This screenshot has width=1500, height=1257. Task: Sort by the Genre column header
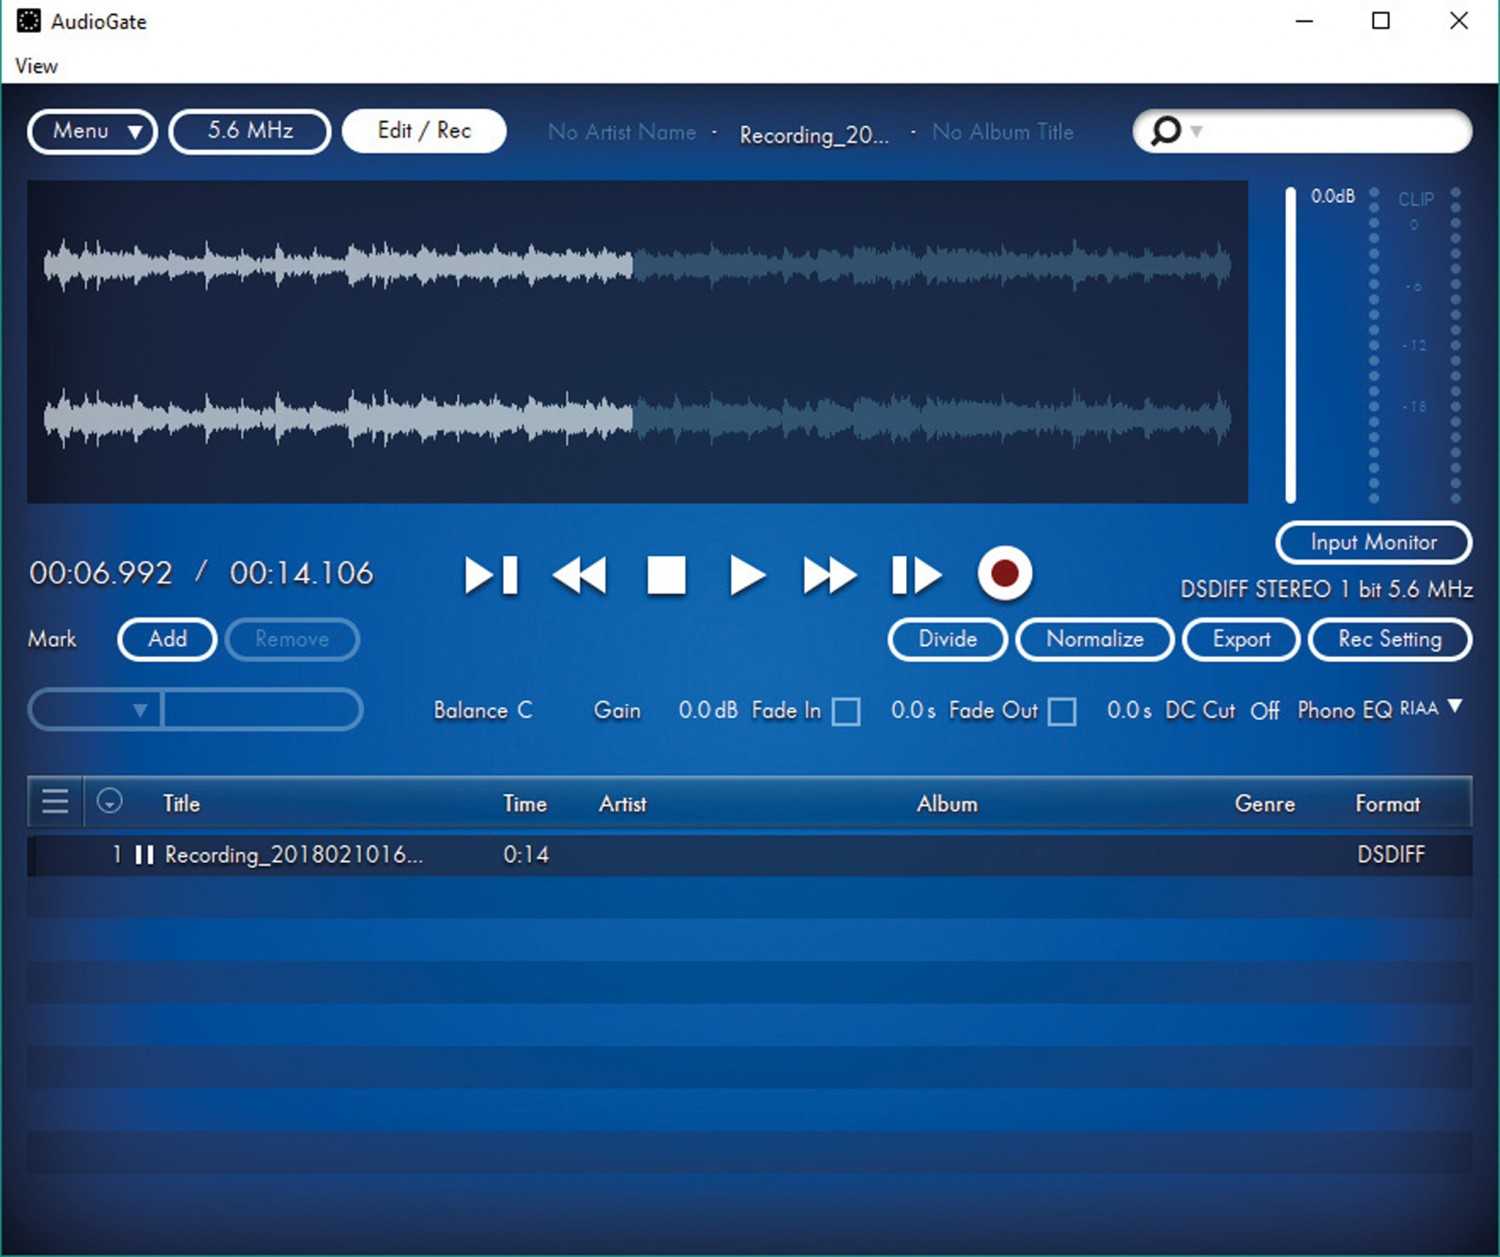(1264, 803)
